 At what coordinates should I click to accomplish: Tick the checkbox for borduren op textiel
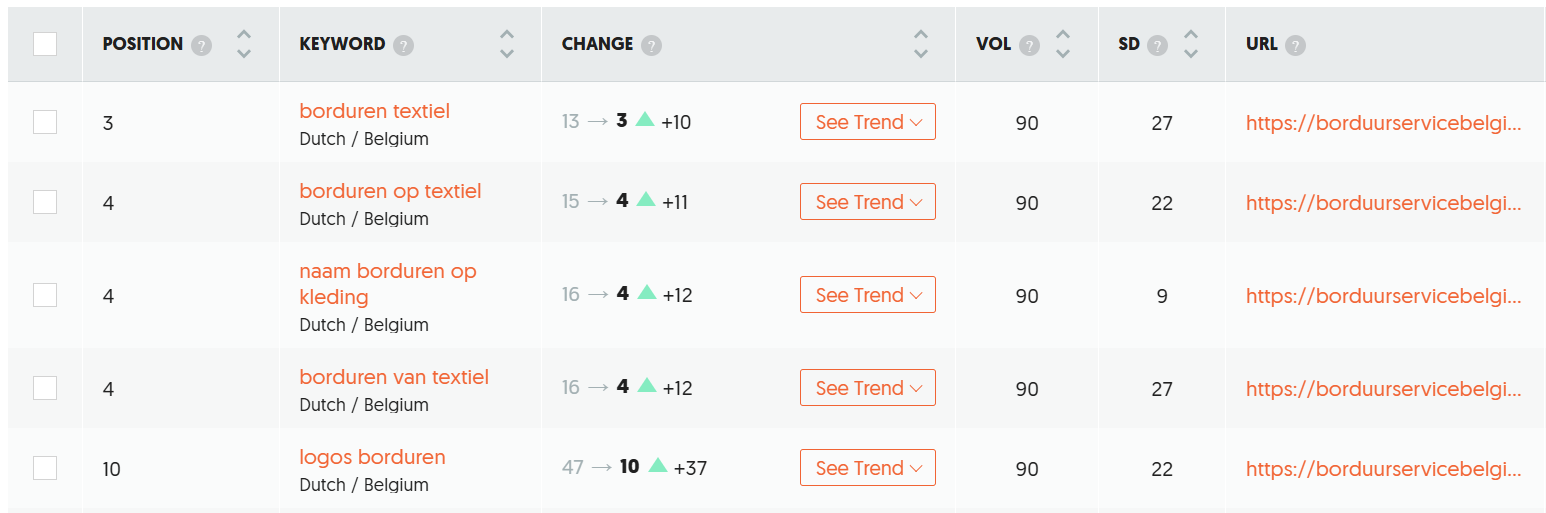[45, 202]
